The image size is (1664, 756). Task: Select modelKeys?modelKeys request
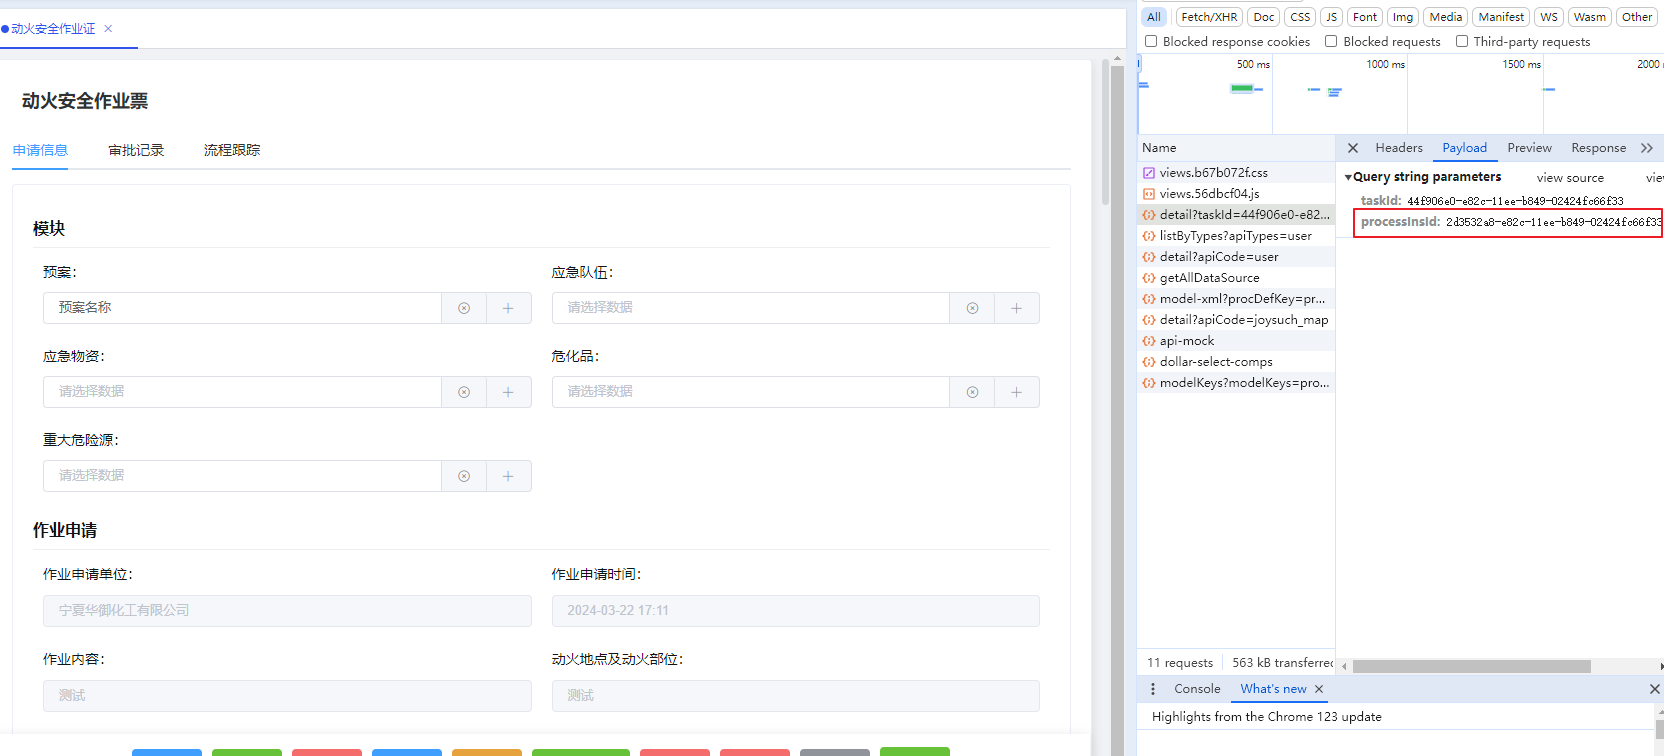pyautogui.click(x=1236, y=383)
